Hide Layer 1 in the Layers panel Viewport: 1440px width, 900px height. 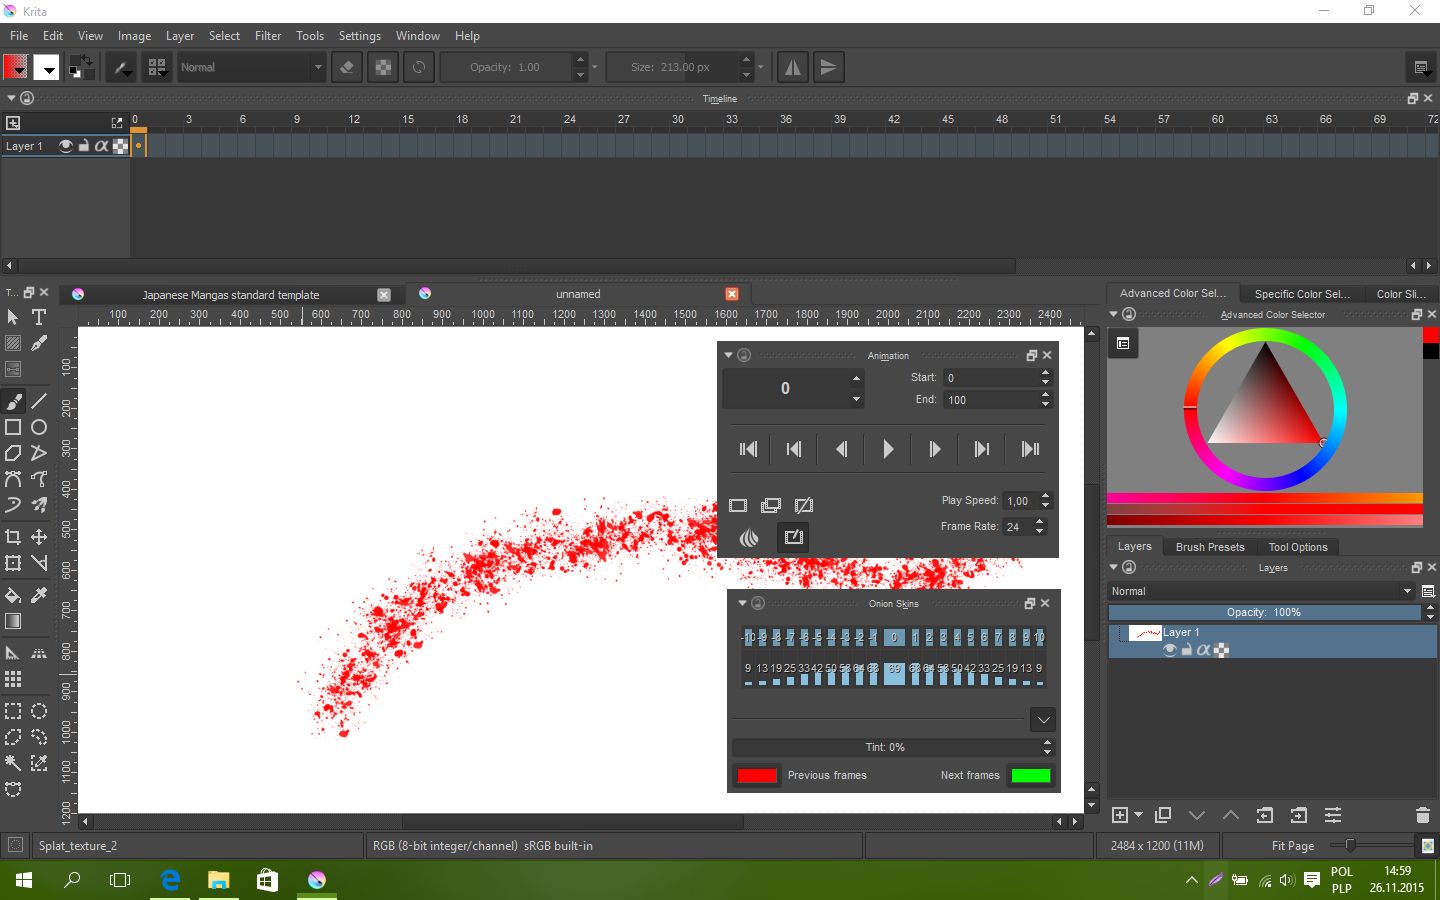1169,650
